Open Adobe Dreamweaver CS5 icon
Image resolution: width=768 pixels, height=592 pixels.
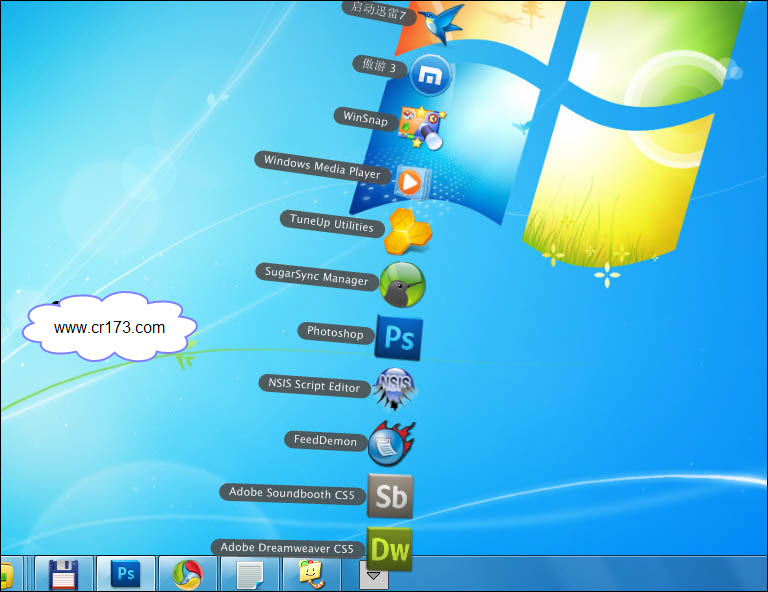389,549
